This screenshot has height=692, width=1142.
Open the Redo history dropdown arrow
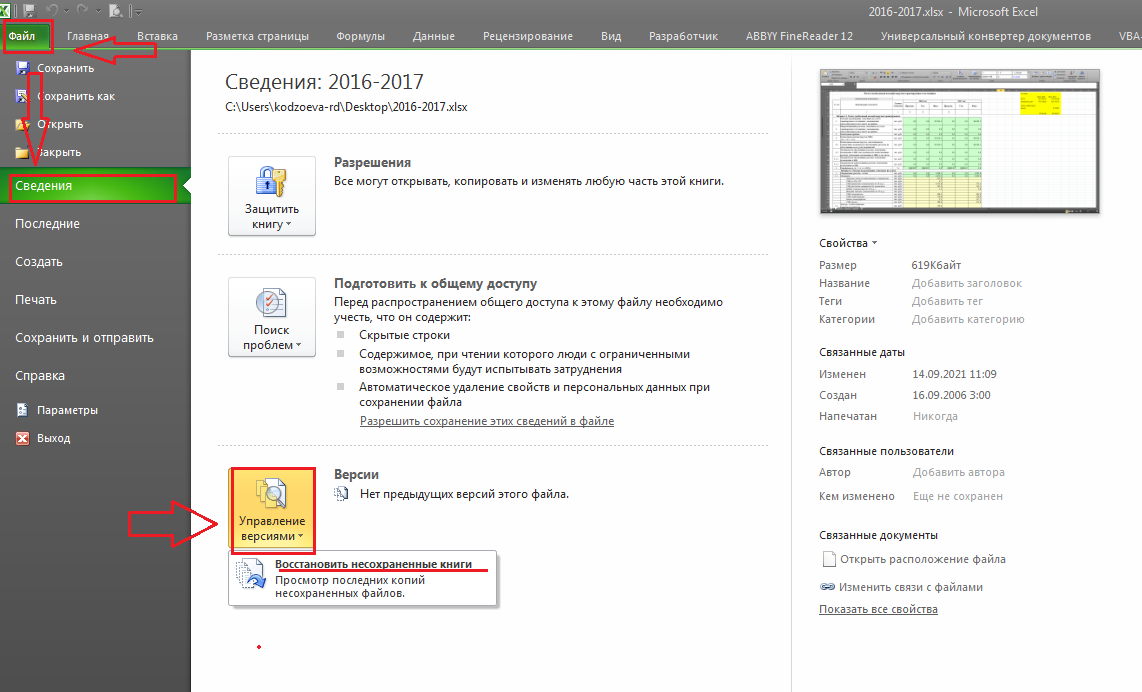pos(98,11)
